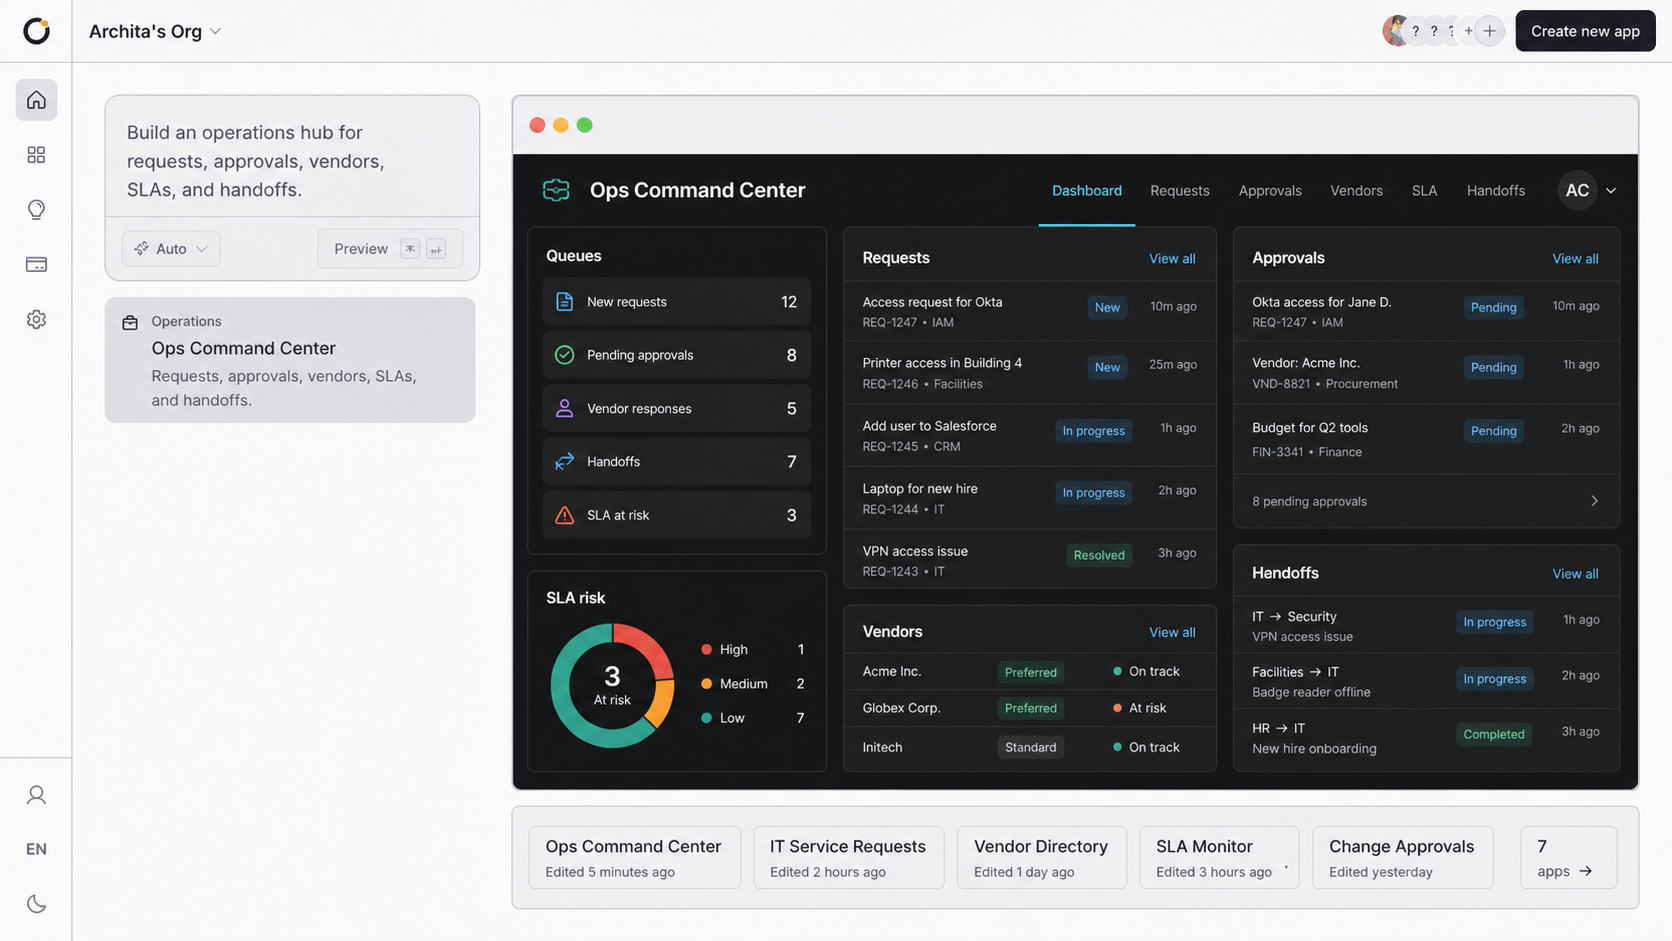This screenshot has width=1672, height=941.
Task: Click Pending badge for Okta access for Jane D.
Action: click(1493, 307)
